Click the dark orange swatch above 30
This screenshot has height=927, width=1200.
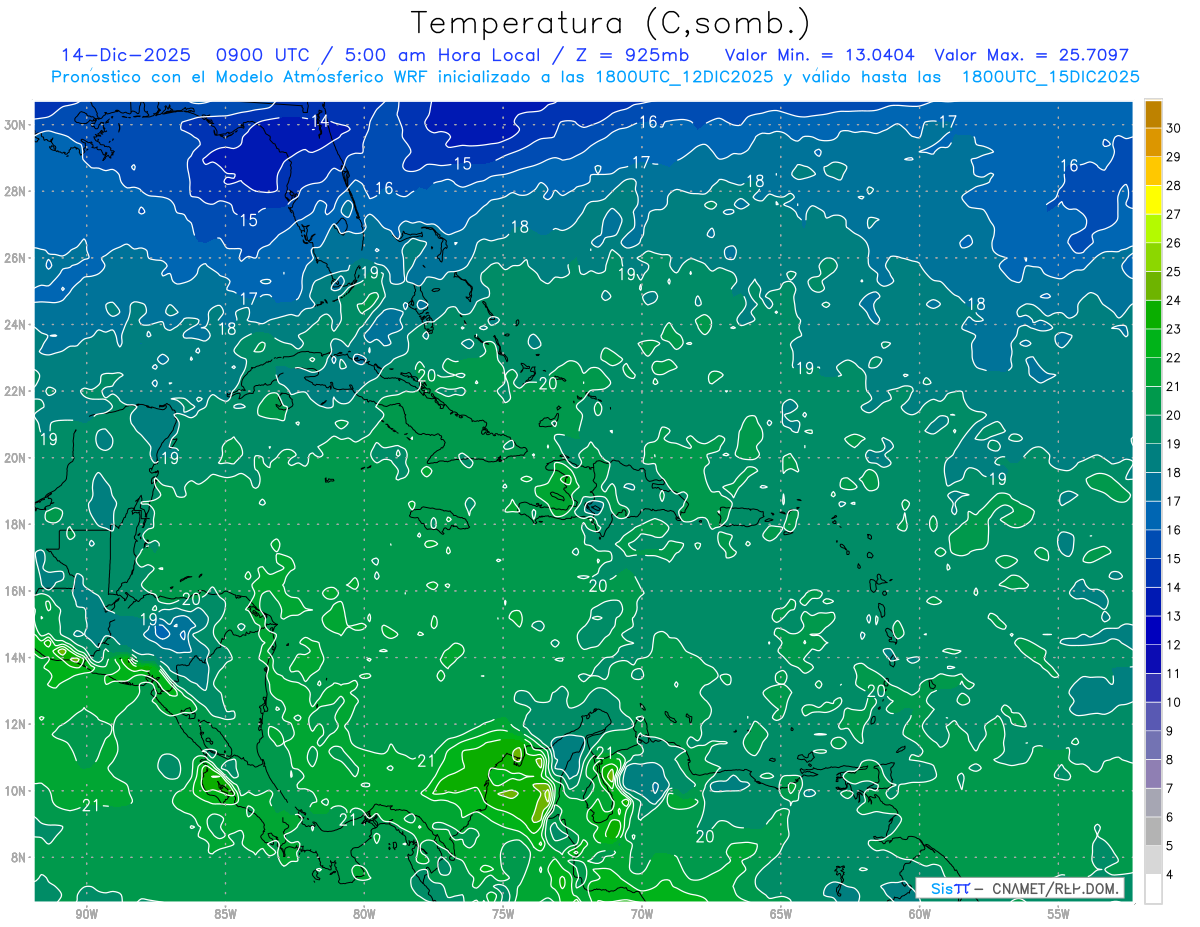point(1154,114)
